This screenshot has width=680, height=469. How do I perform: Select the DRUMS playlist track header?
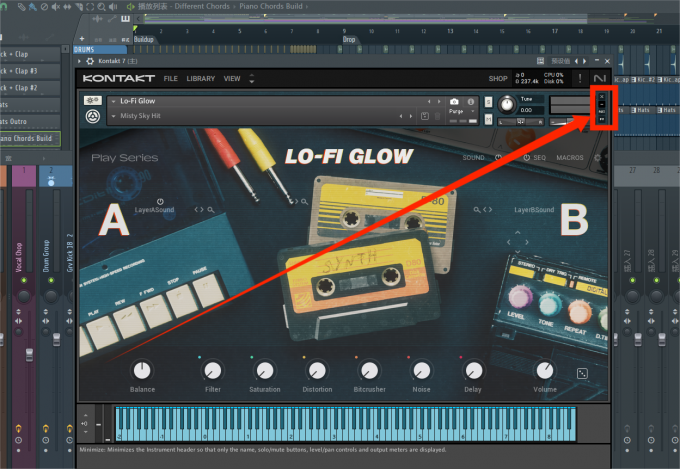101,49
